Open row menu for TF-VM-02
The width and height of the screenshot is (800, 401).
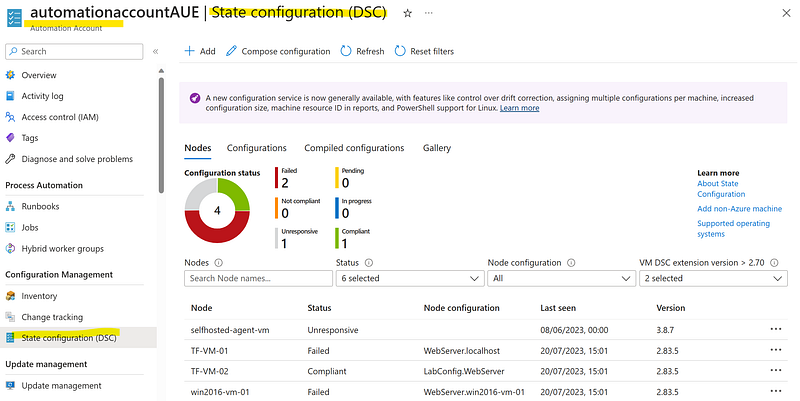coord(776,371)
